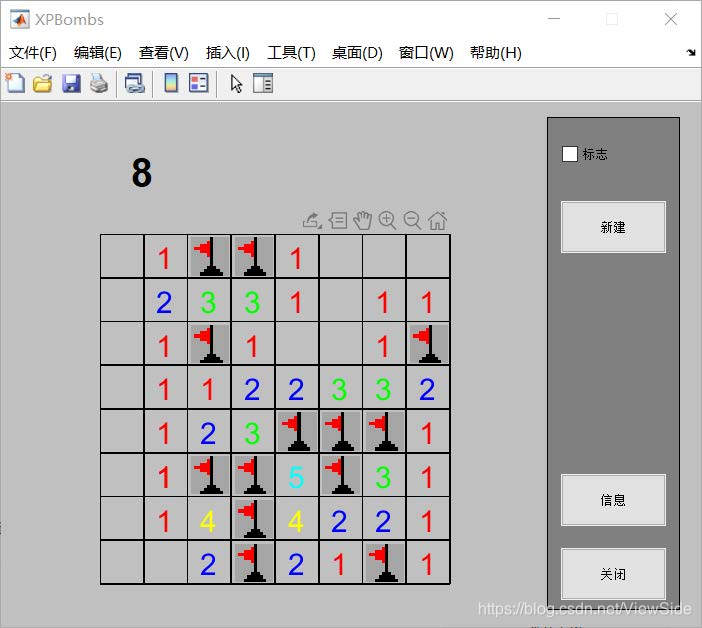The image size is (702, 628).
Task: Select the Zoom In magnifier
Action: (387, 220)
